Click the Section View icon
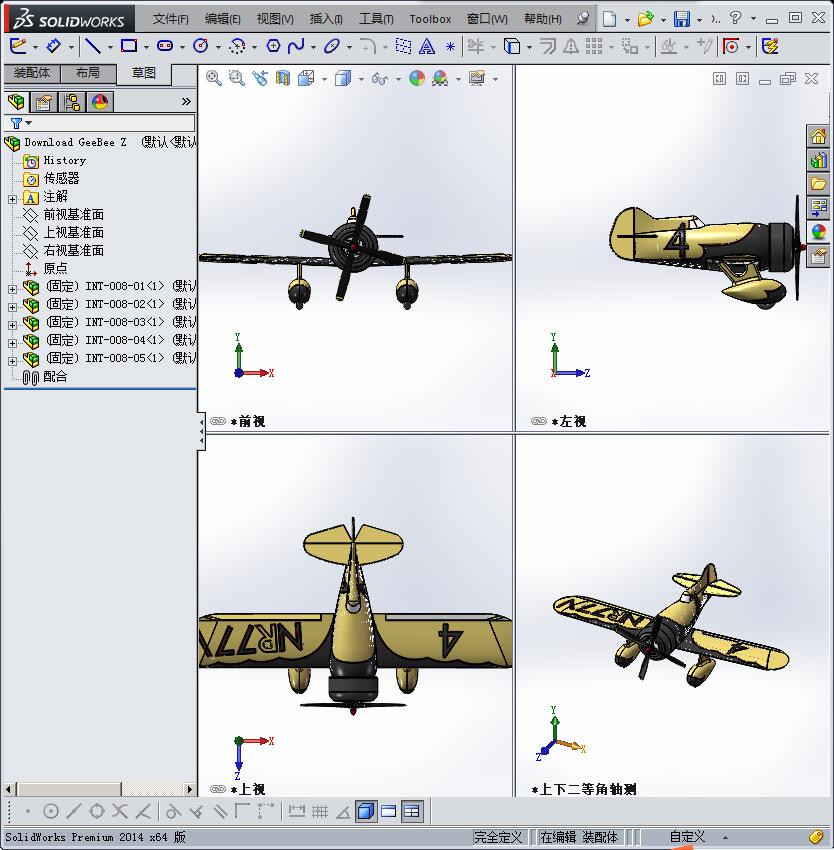The width and height of the screenshot is (834, 850). tap(283, 79)
